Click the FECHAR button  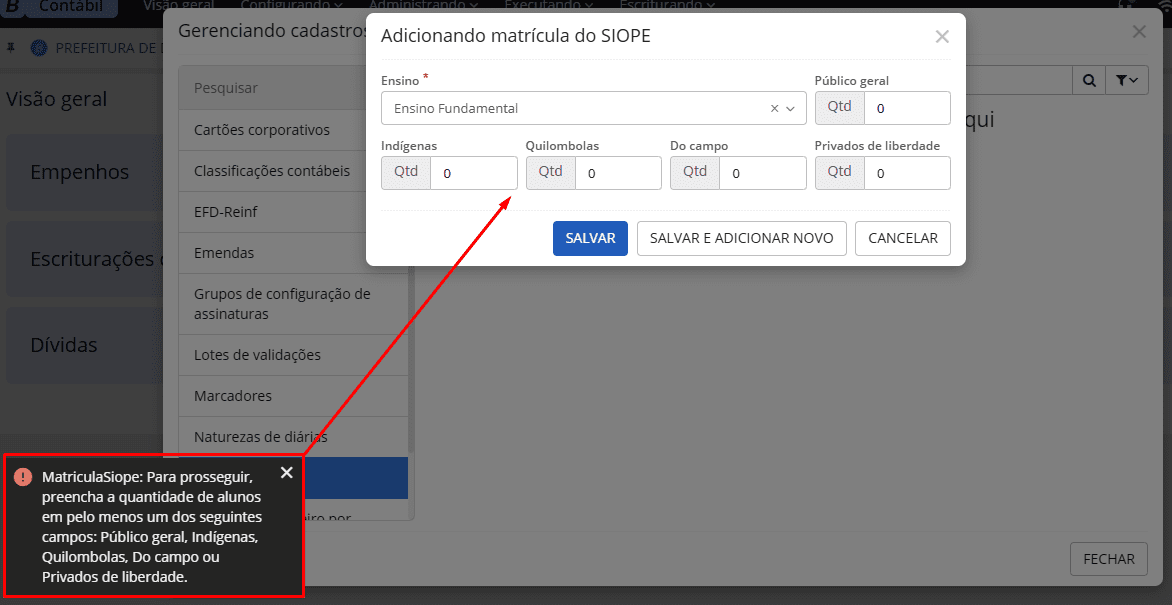click(x=1108, y=559)
